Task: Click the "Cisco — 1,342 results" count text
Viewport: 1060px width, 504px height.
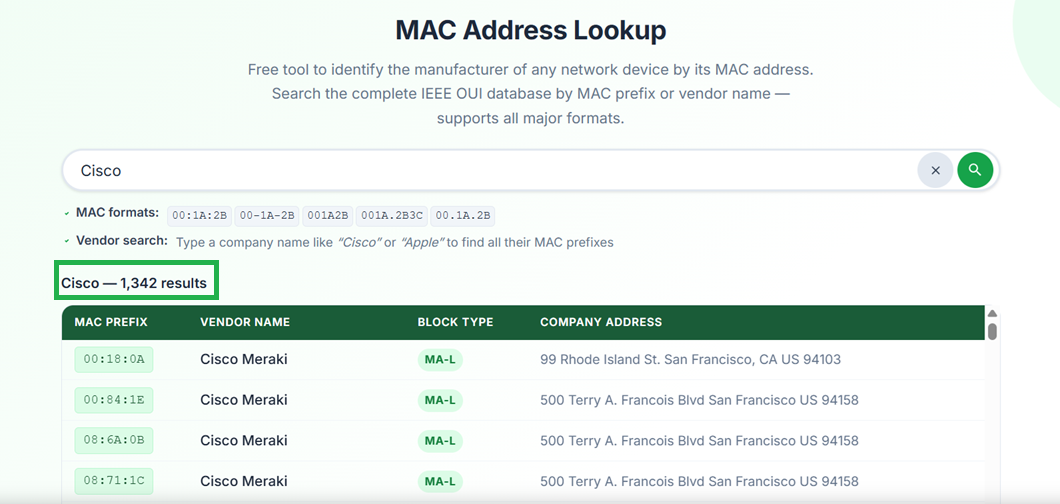Action: tap(134, 284)
